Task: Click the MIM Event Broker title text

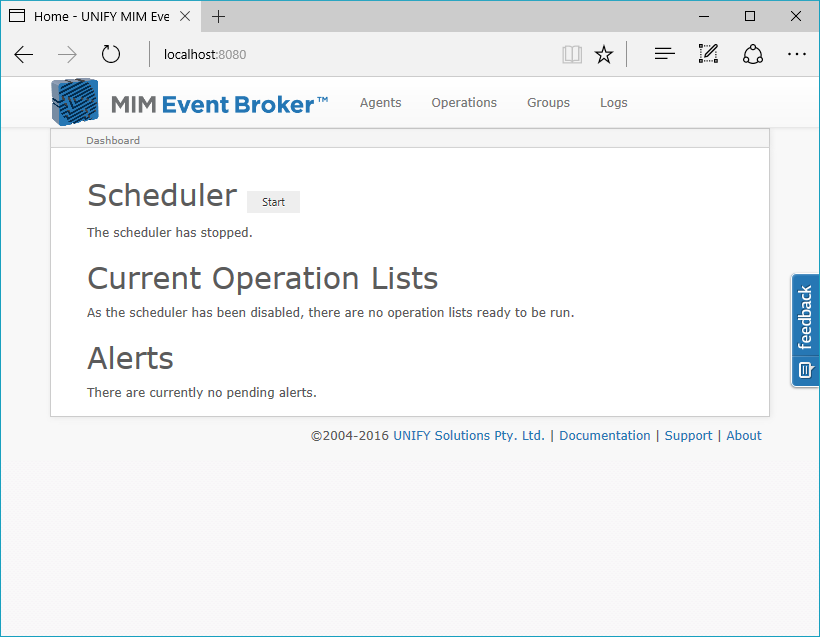Action: 219,105
